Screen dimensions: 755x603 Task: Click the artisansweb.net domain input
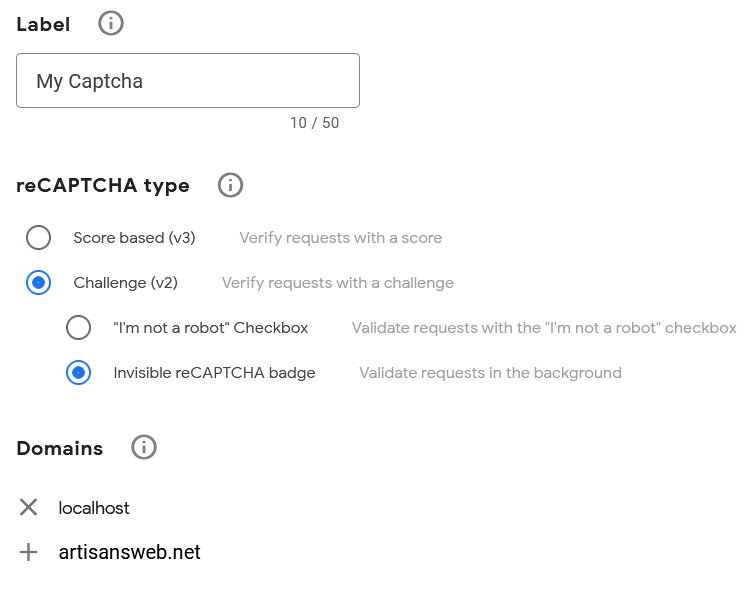click(130, 552)
